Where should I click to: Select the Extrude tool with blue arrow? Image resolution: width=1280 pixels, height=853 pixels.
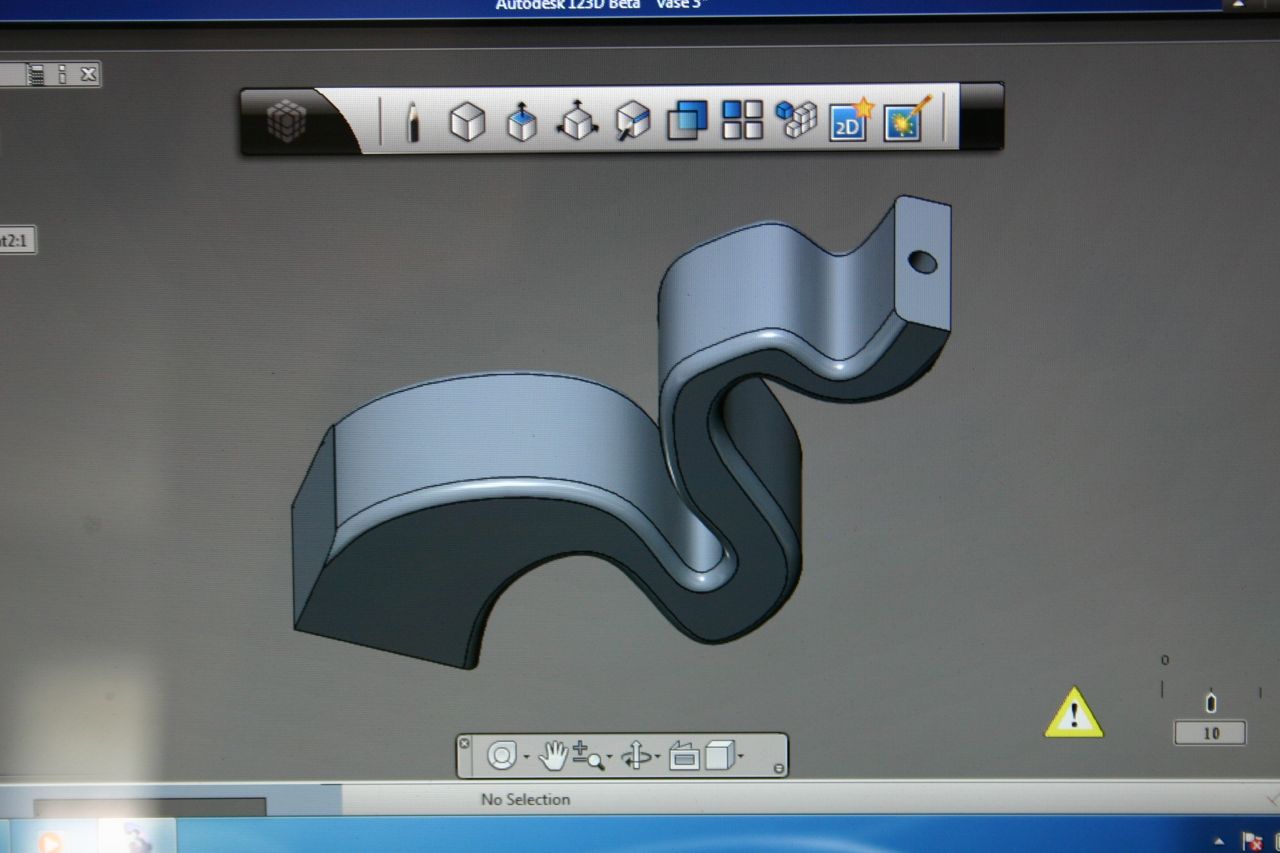click(522, 122)
